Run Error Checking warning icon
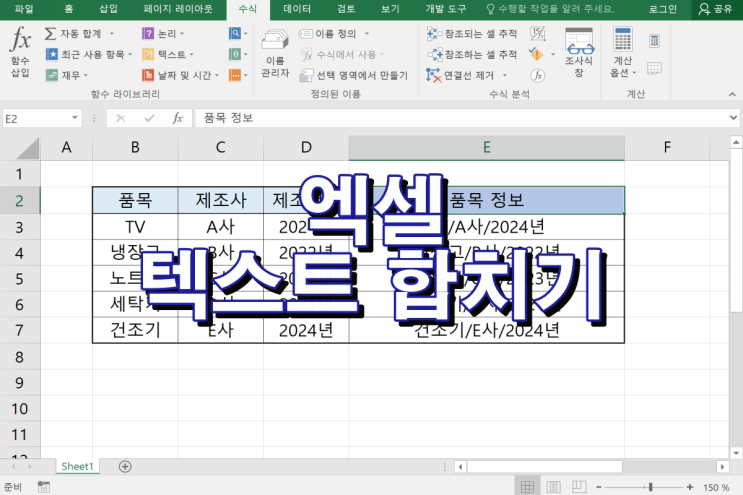 tap(536, 54)
